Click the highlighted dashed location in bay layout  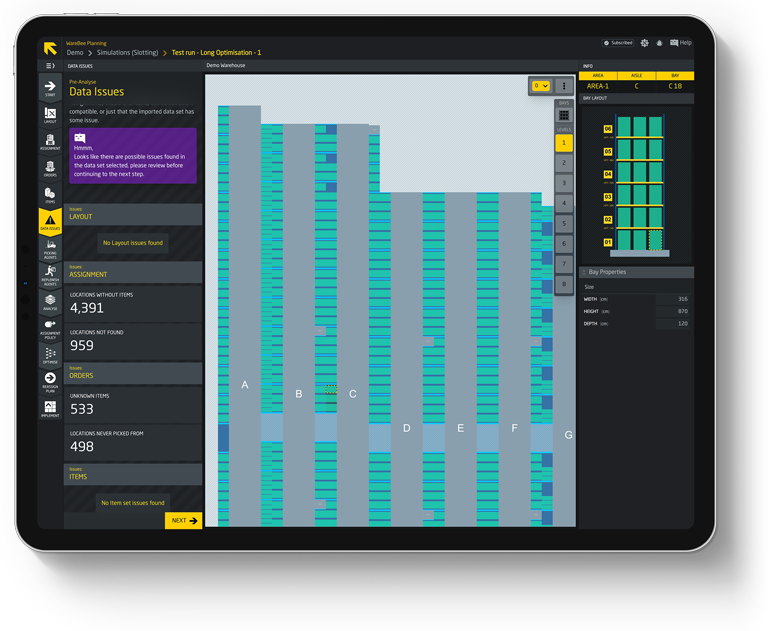655,240
